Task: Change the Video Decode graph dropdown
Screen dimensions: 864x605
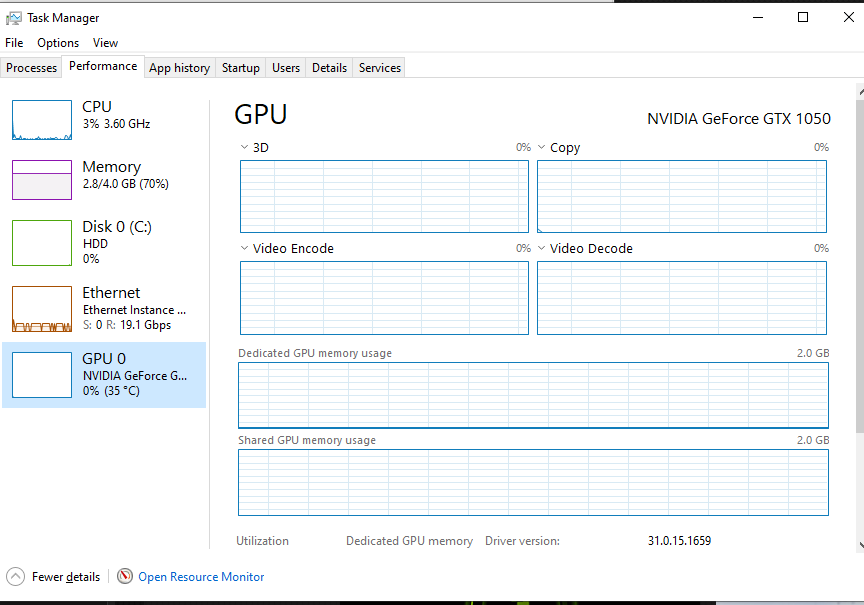Action: pyautogui.click(x=542, y=248)
